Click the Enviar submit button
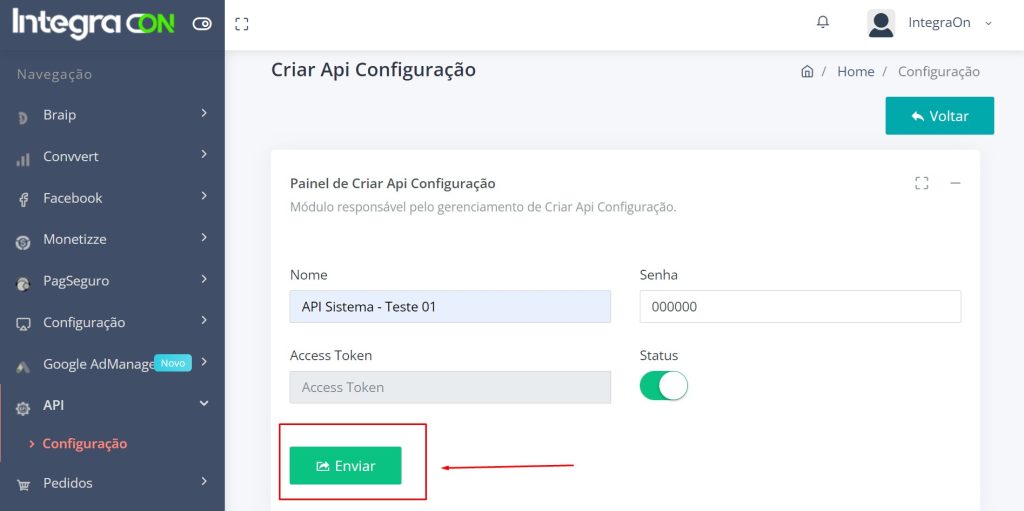Screen dimensions: 1024x511 (x=345, y=466)
